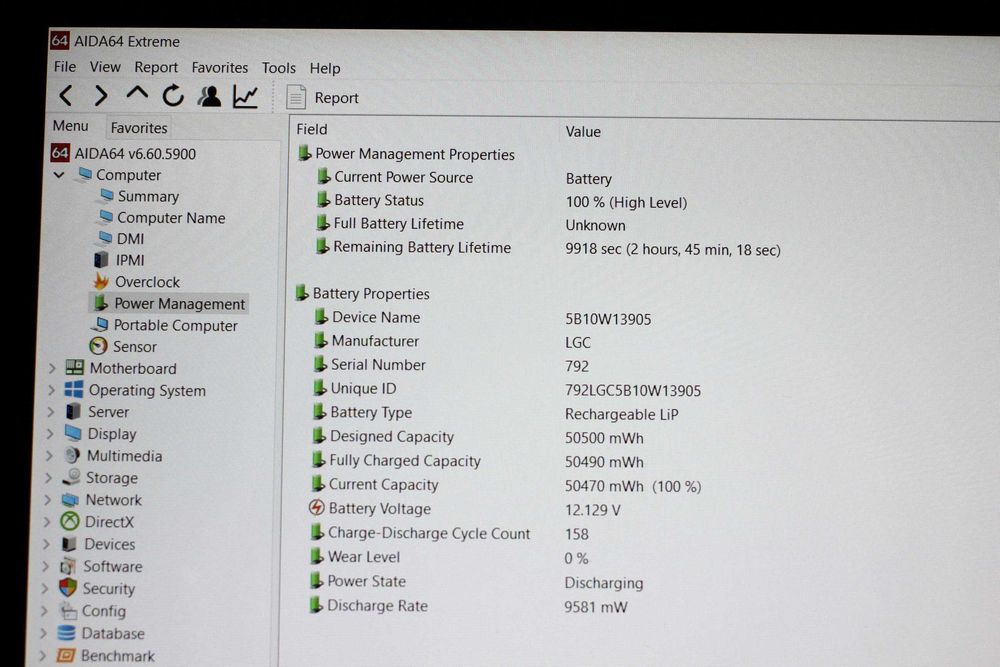Screen dimensions: 1000x667
Task: Click the Overclock flame icon
Action: [101, 281]
